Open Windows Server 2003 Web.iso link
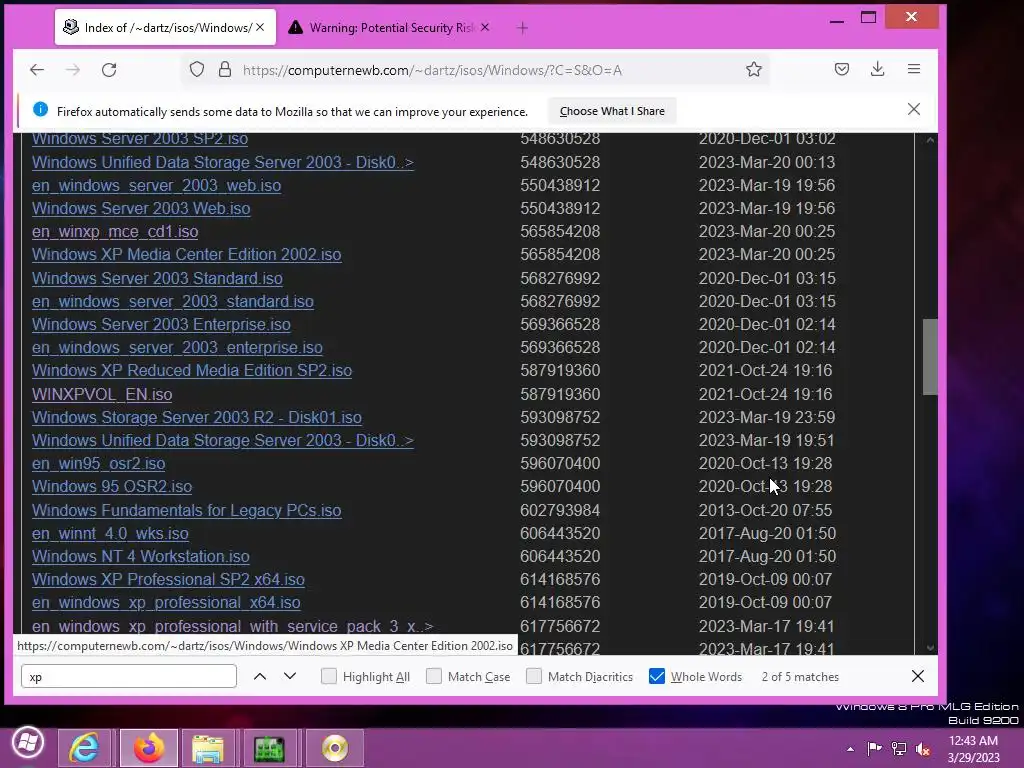 pyautogui.click(x=141, y=208)
